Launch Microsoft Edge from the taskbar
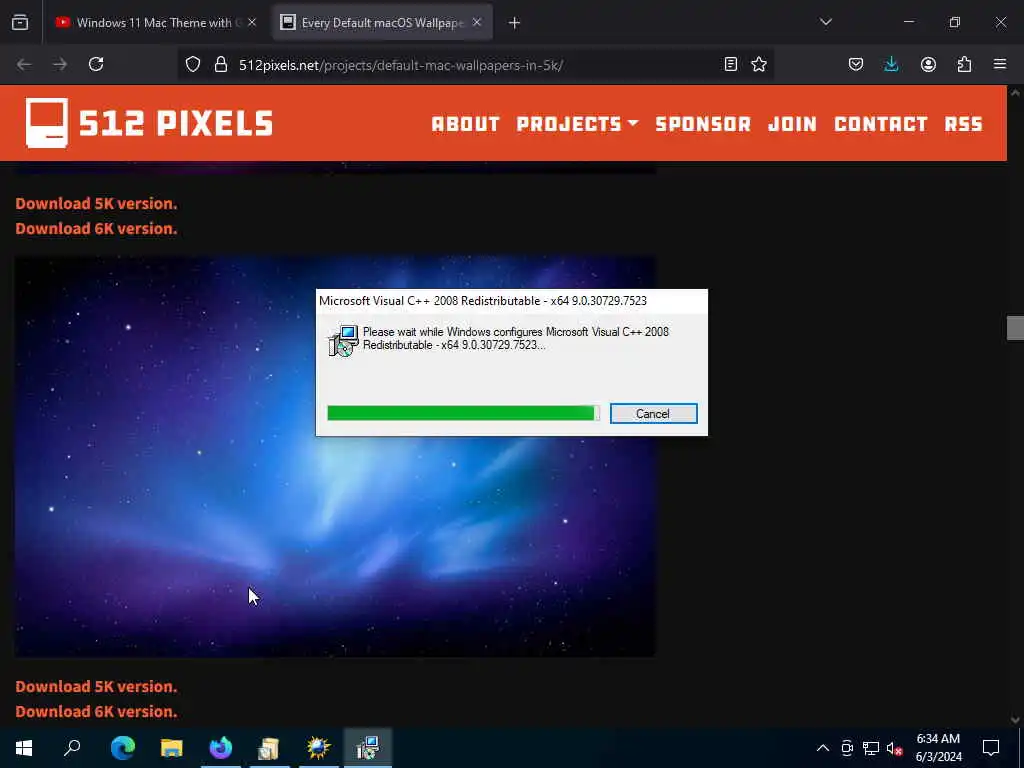 (123, 748)
